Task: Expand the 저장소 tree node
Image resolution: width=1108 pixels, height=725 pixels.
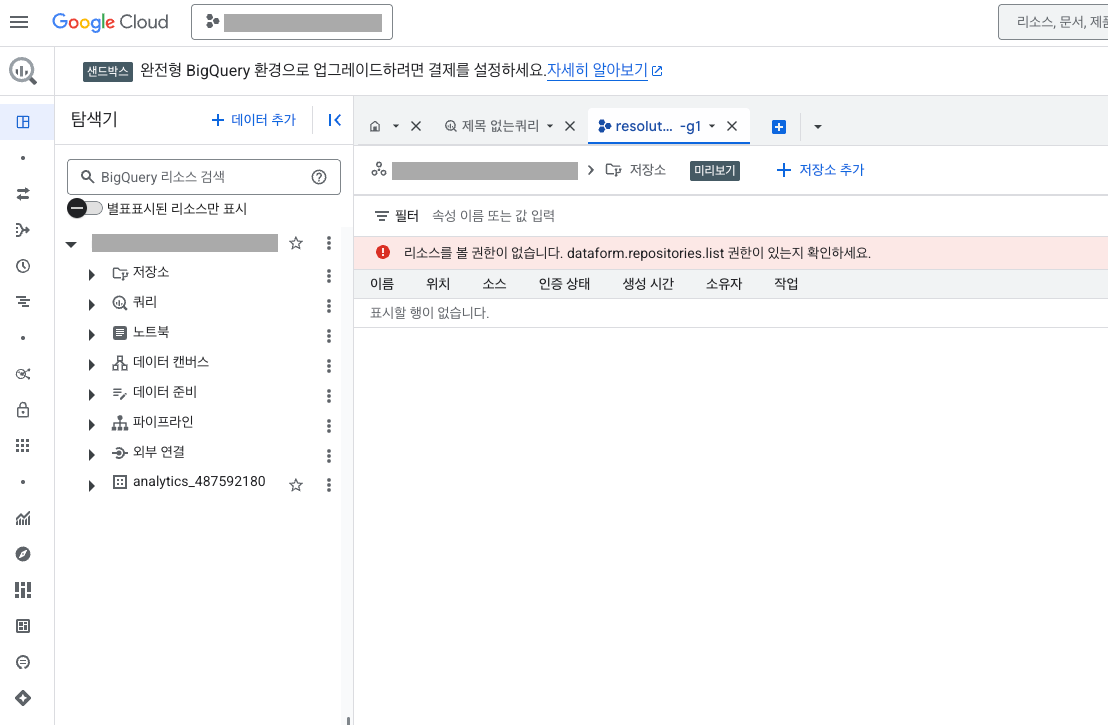Action: pyautogui.click(x=91, y=274)
